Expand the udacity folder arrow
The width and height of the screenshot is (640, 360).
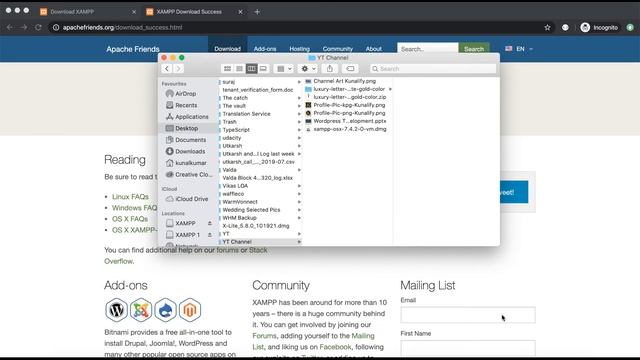point(299,138)
